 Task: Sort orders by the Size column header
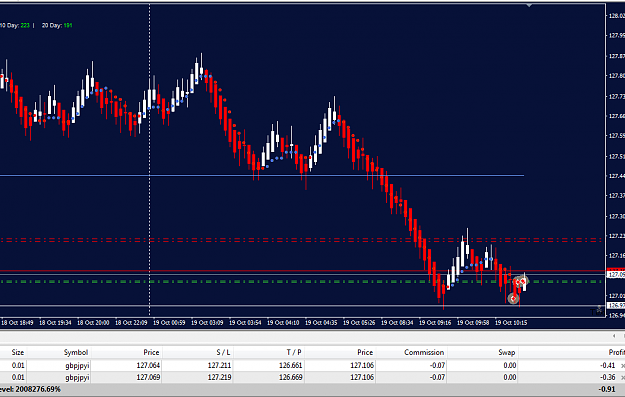(x=18, y=352)
